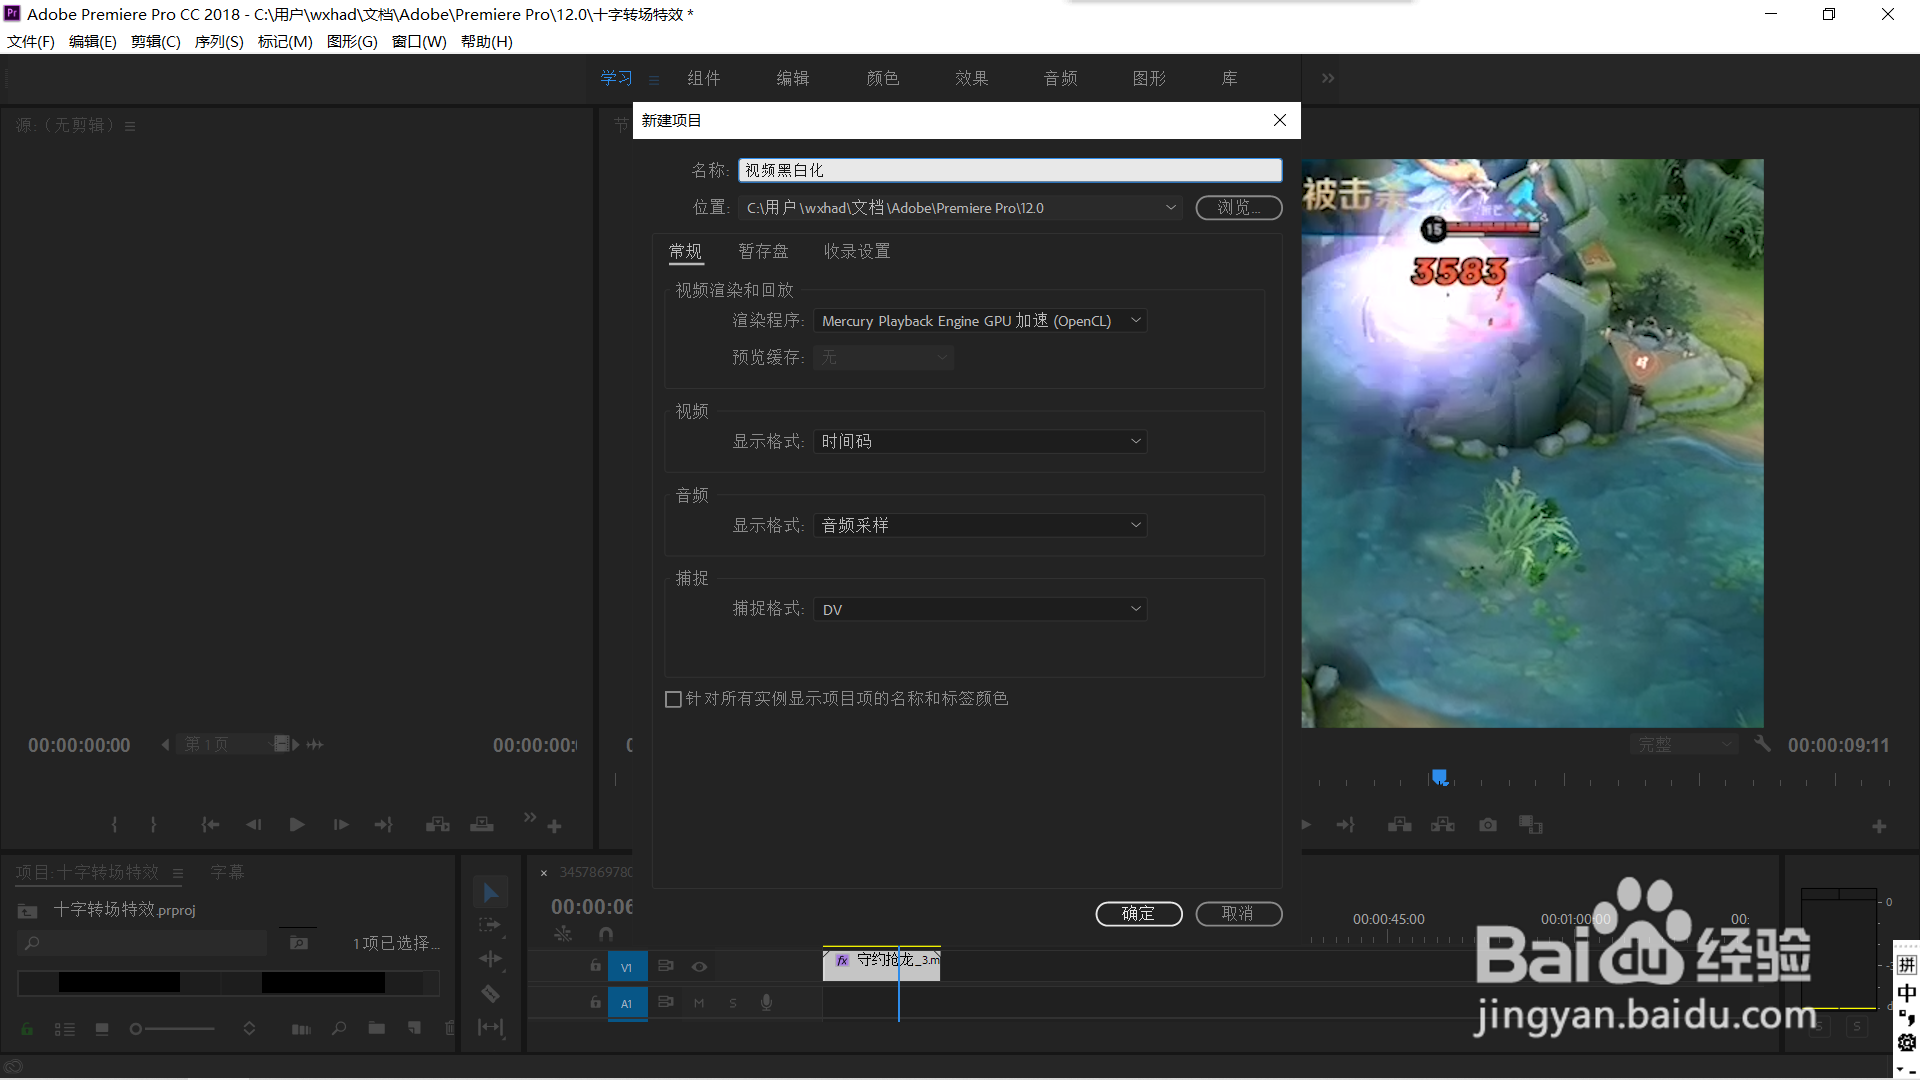The image size is (1920, 1080).
Task: Adjust project panel thumbnail zoom slider
Action: coord(172,1029)
